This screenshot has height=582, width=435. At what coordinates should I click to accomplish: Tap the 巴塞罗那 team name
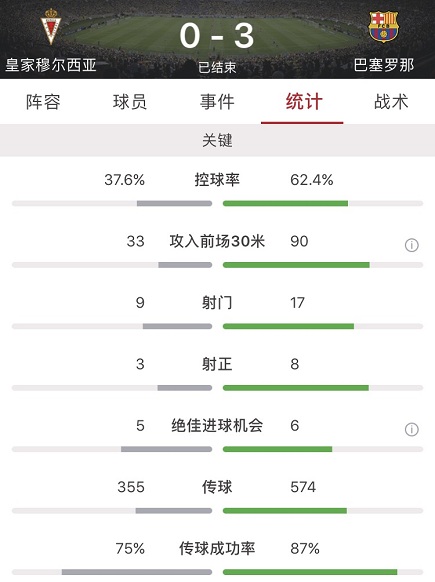point(383,65)
